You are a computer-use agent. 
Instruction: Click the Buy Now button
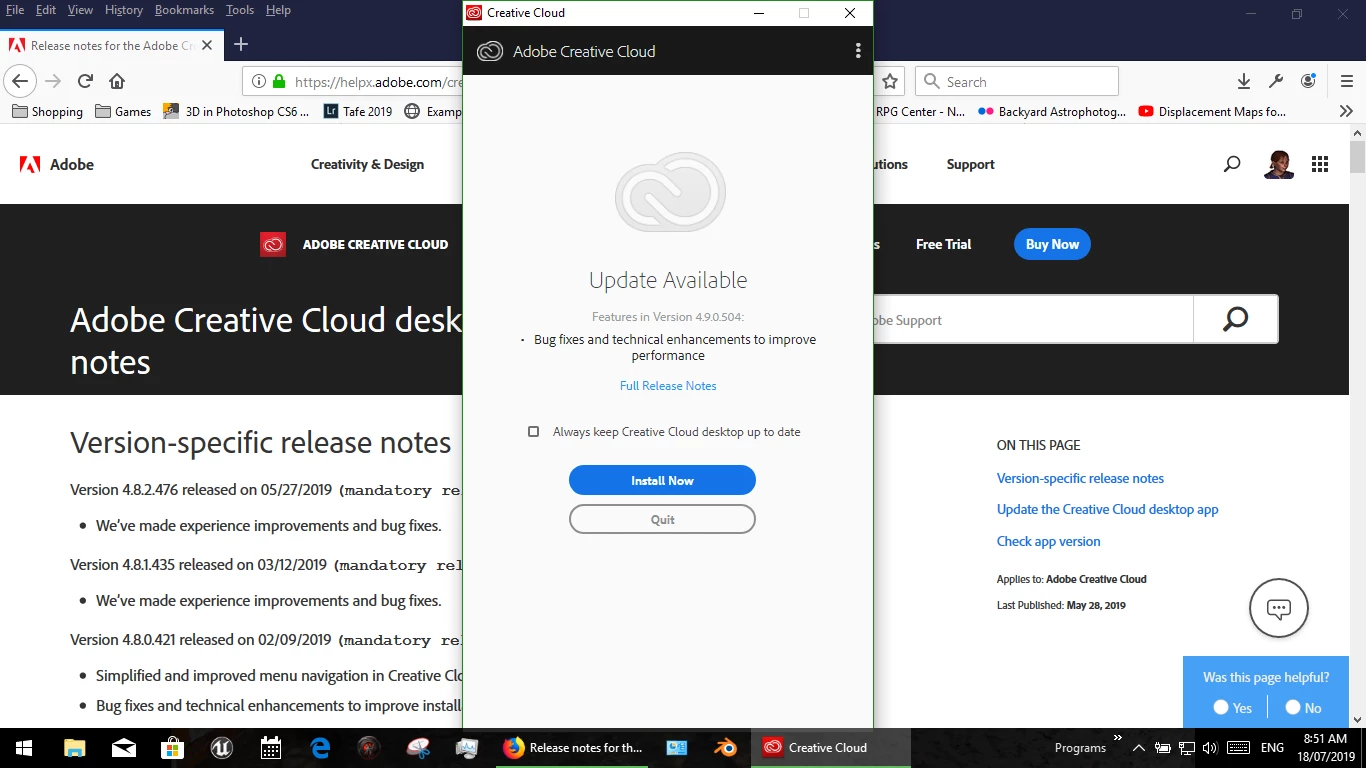coord(1052,244)
